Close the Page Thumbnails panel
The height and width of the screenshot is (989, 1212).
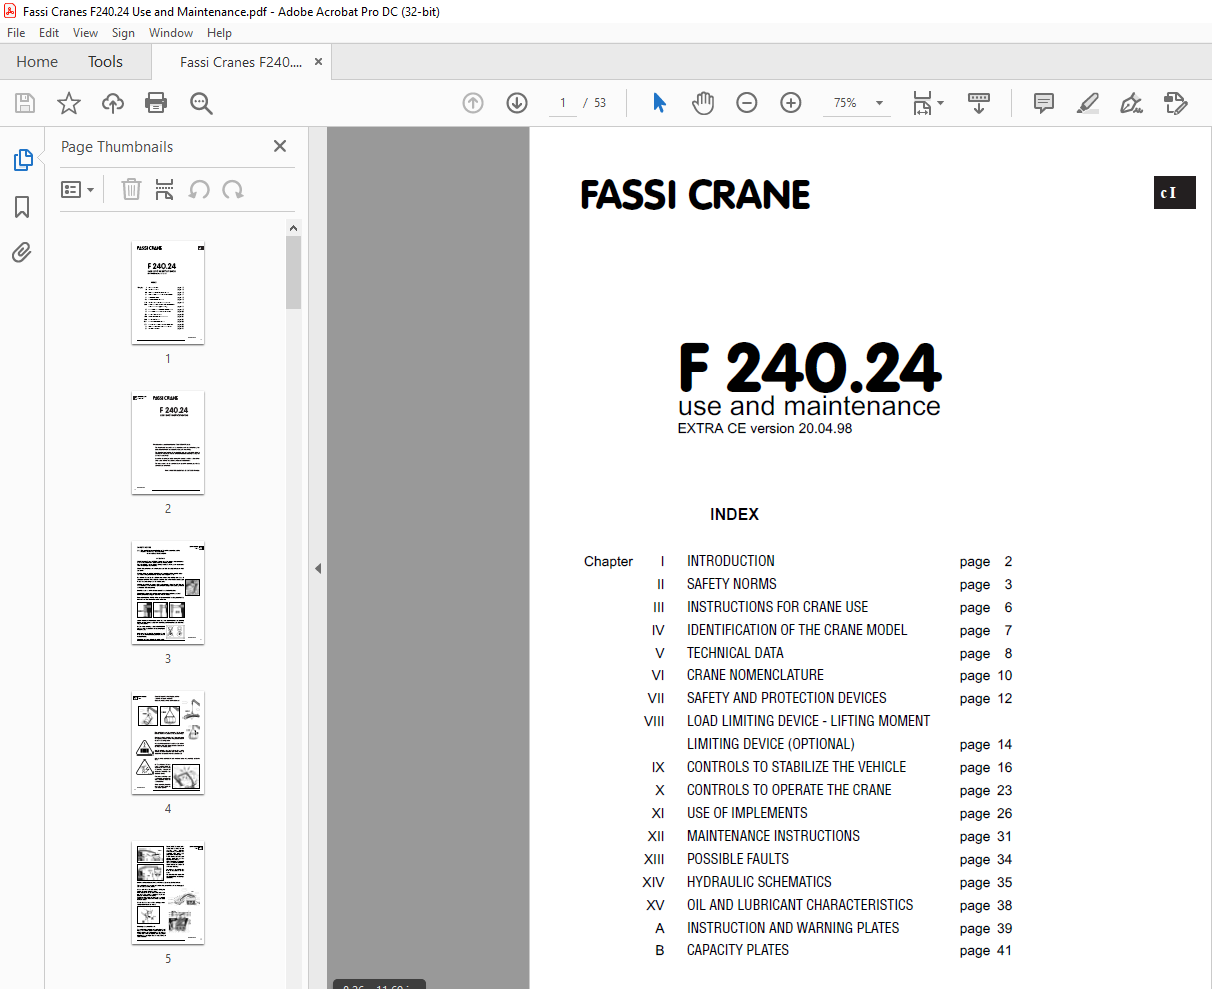(280, 146)
